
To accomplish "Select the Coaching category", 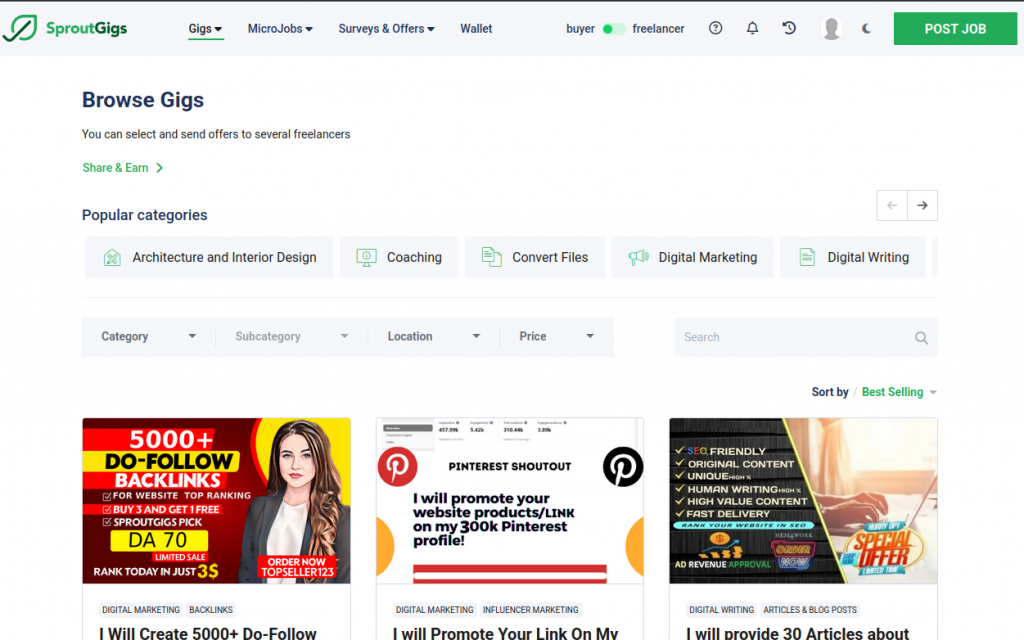I will (399, 257).
